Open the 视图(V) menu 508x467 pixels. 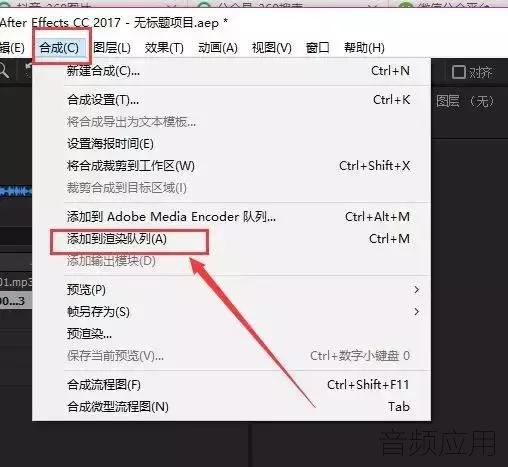tap(272, 48)
